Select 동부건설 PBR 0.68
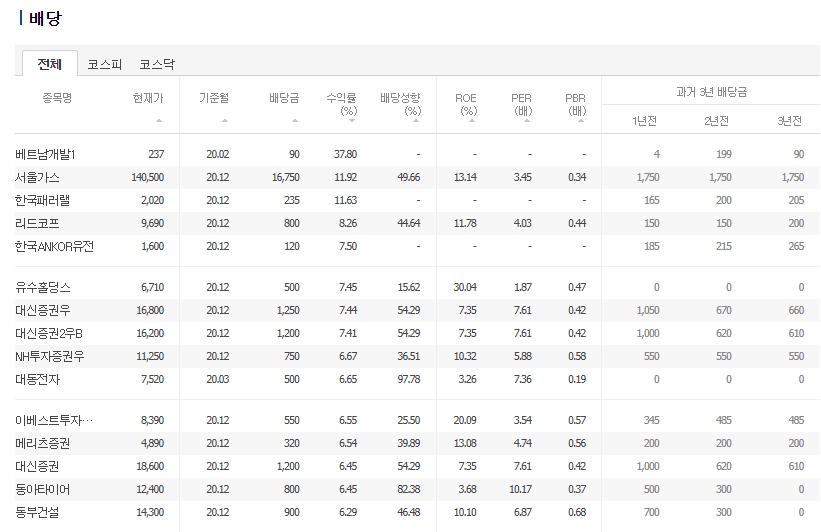 578,513
